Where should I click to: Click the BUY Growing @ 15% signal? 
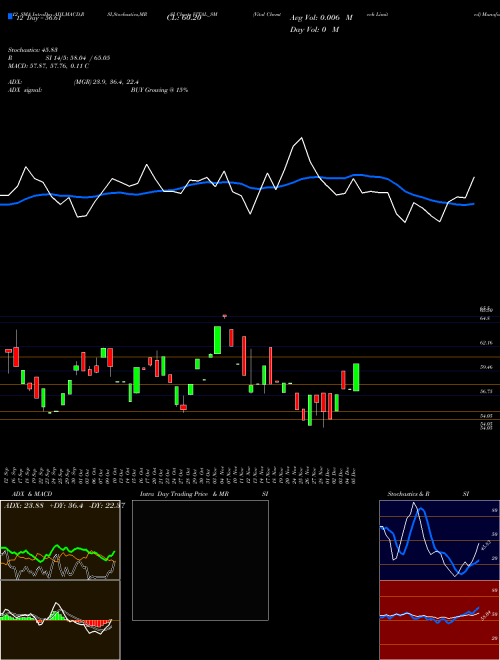click(x=159, y=90)
